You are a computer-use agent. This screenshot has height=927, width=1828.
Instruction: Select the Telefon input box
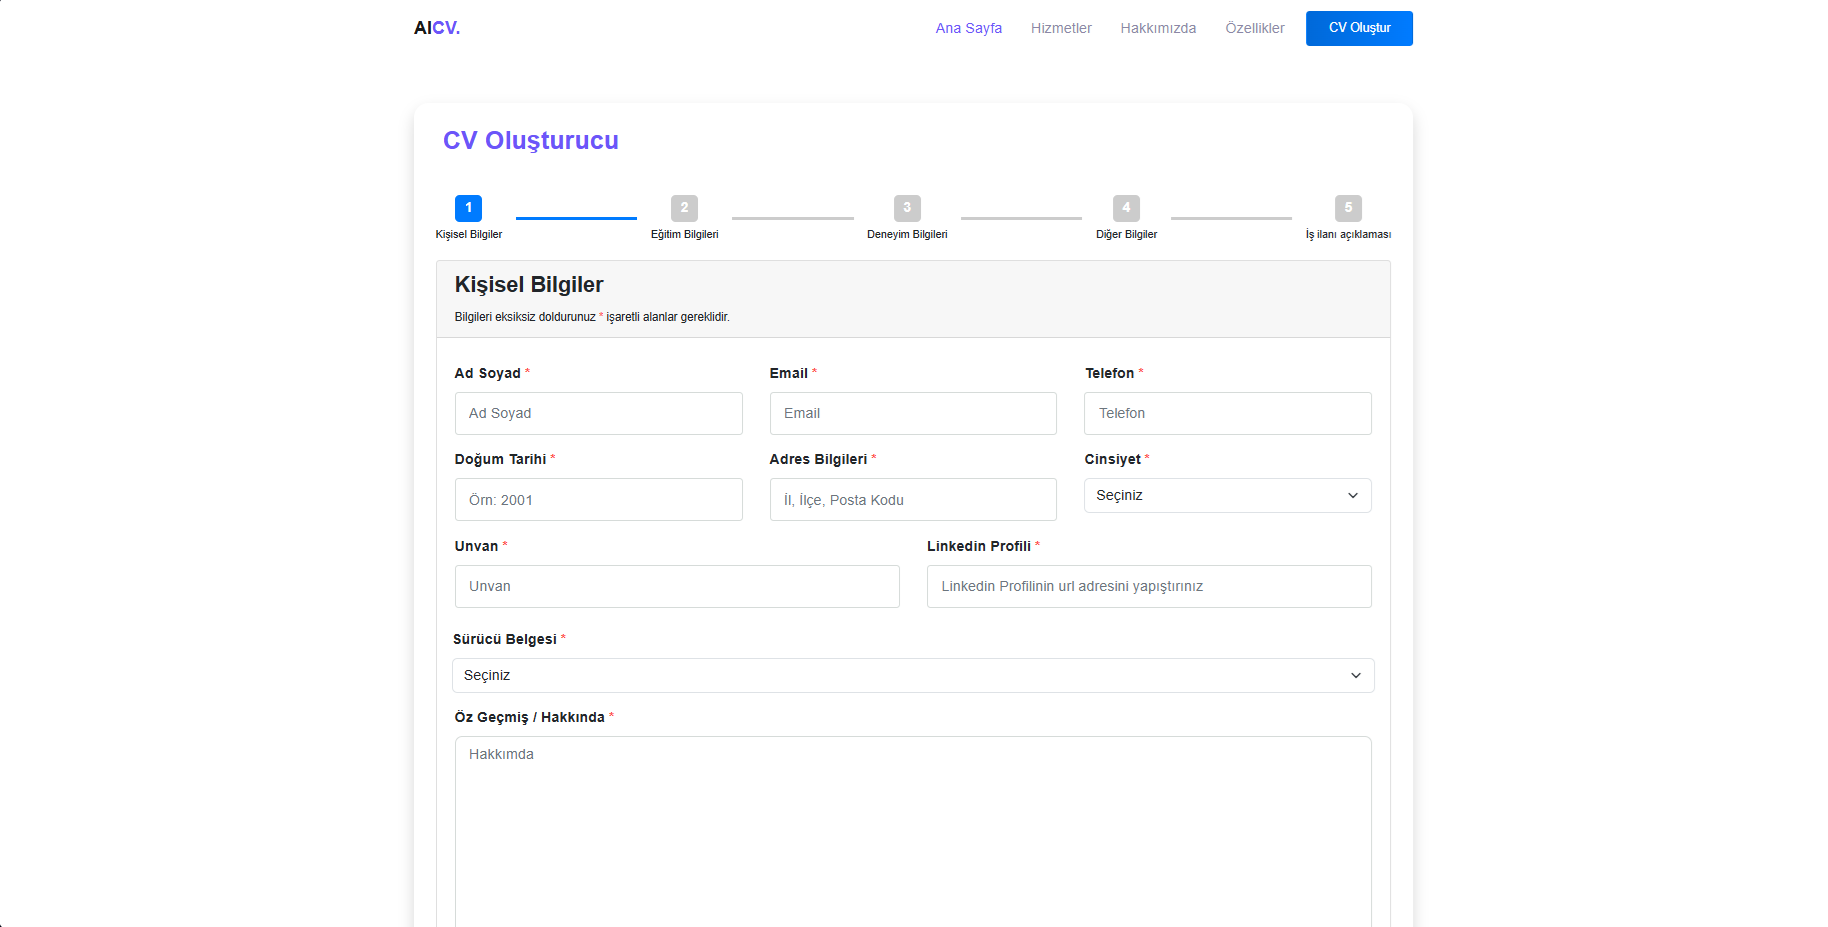click(1227, 414)
